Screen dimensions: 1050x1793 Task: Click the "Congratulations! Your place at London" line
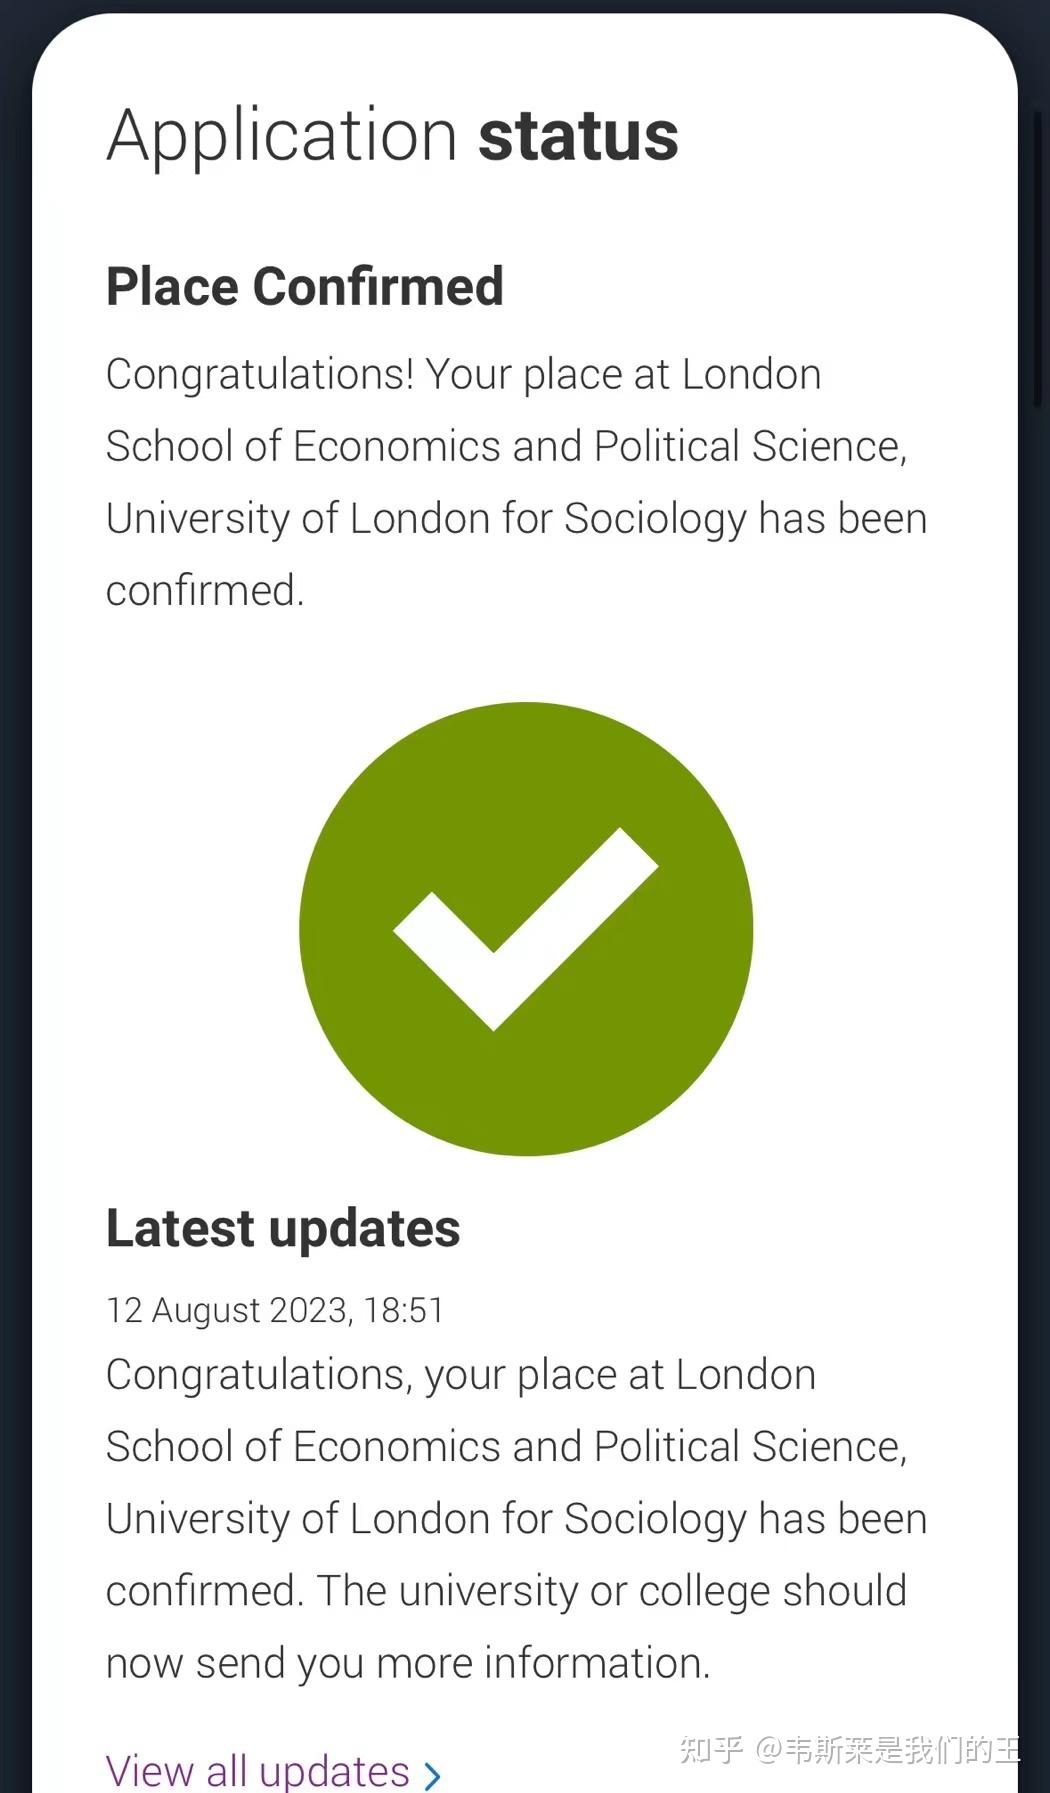464,375
